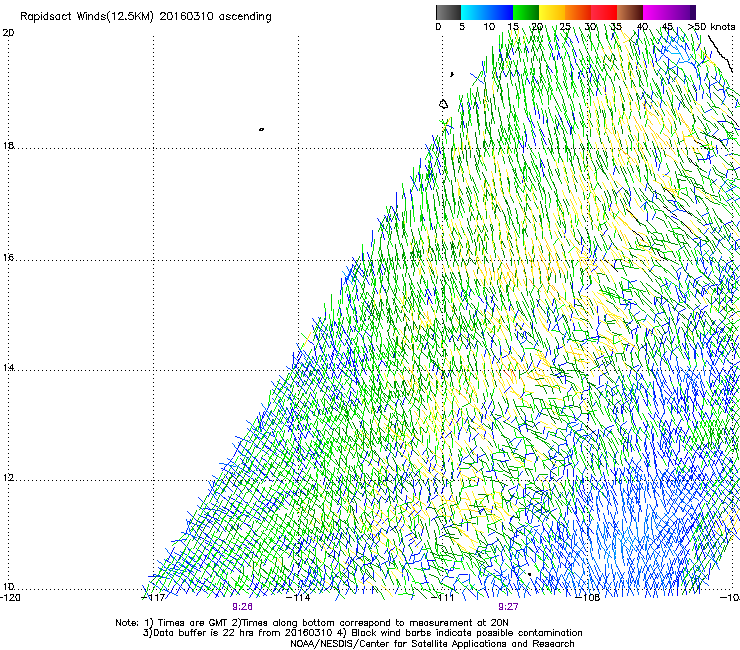The height and width of the screenshot is (650, 740).
Task: Click the '10' legend scale number
Action: [489, 27]
